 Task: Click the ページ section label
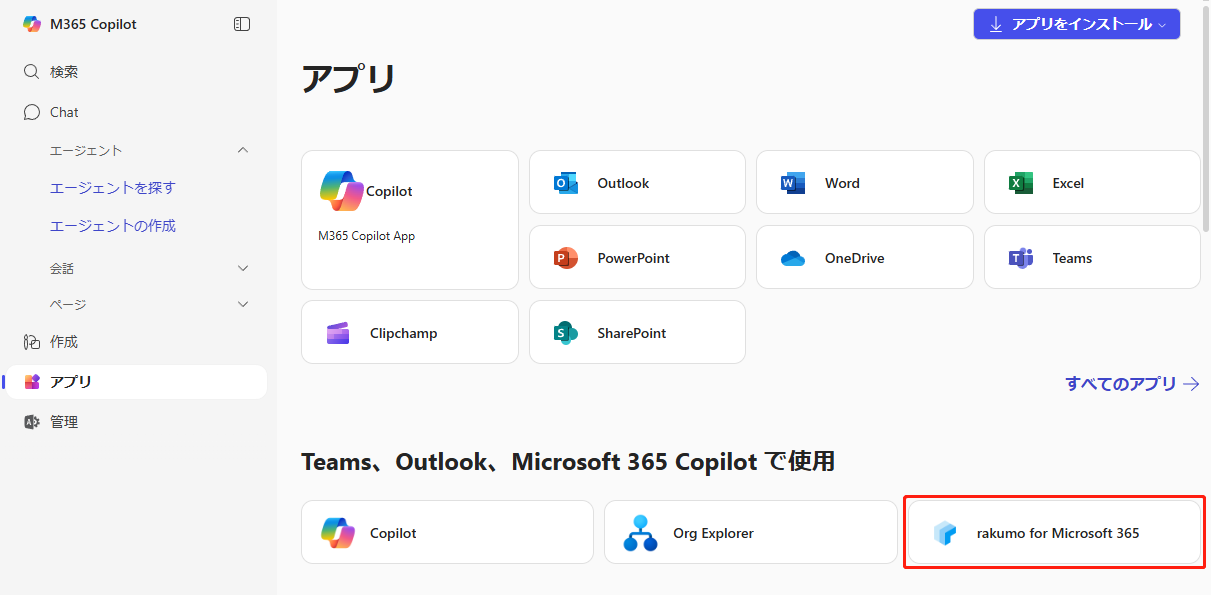[68, 304]
